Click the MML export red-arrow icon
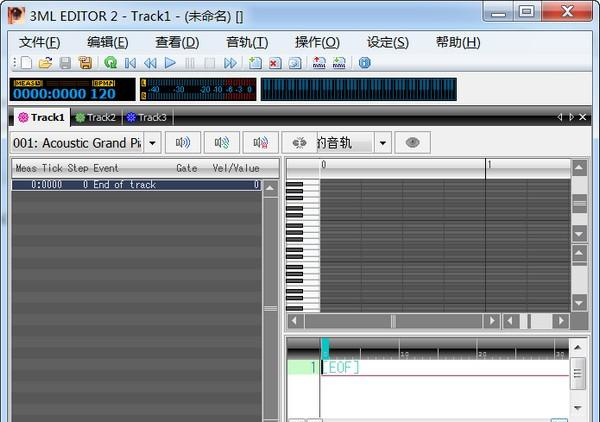Screen dimensions: 600x422 (x=319, y=62)
